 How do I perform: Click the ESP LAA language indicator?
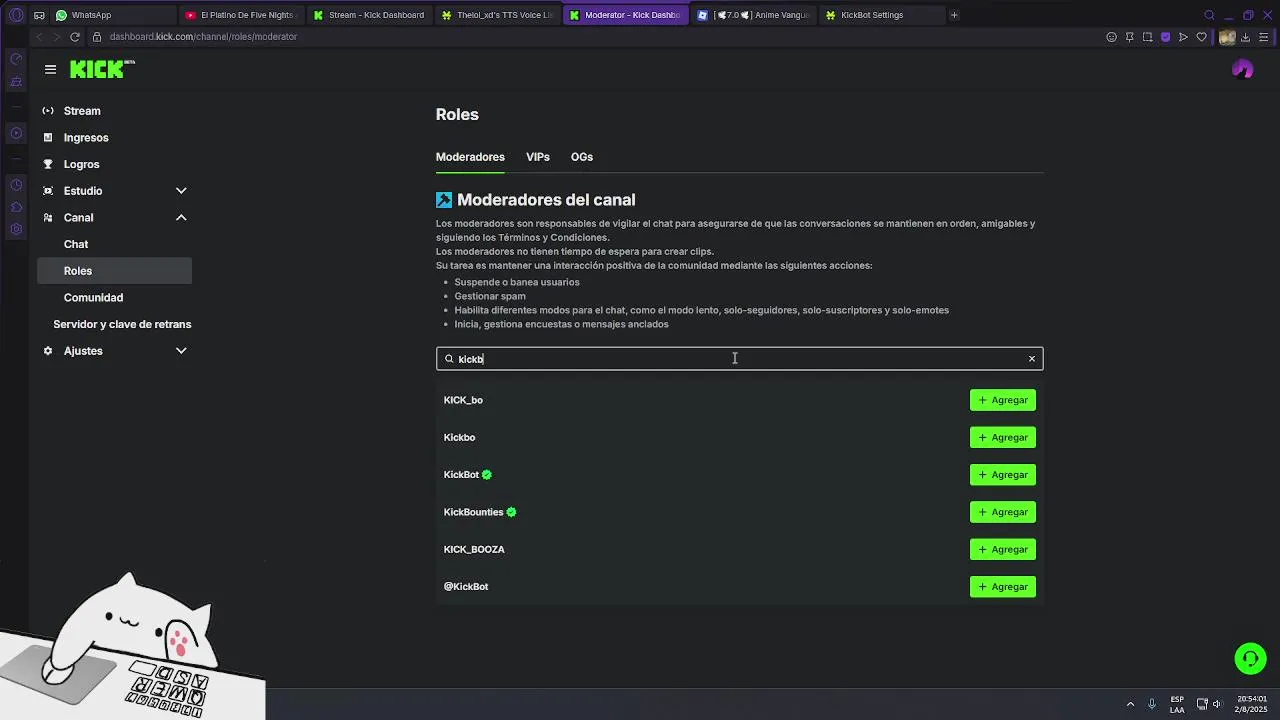tap(1177, 704)
